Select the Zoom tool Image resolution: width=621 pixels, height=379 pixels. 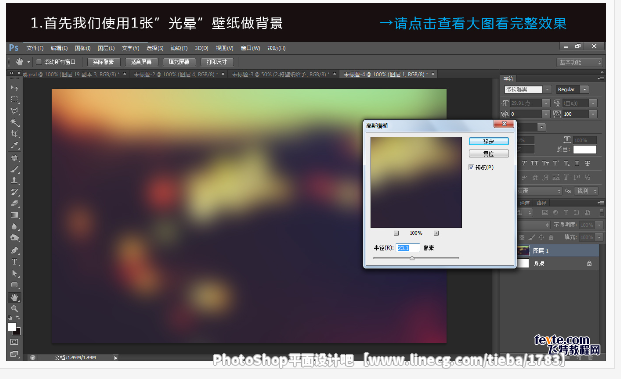(14, 308)
